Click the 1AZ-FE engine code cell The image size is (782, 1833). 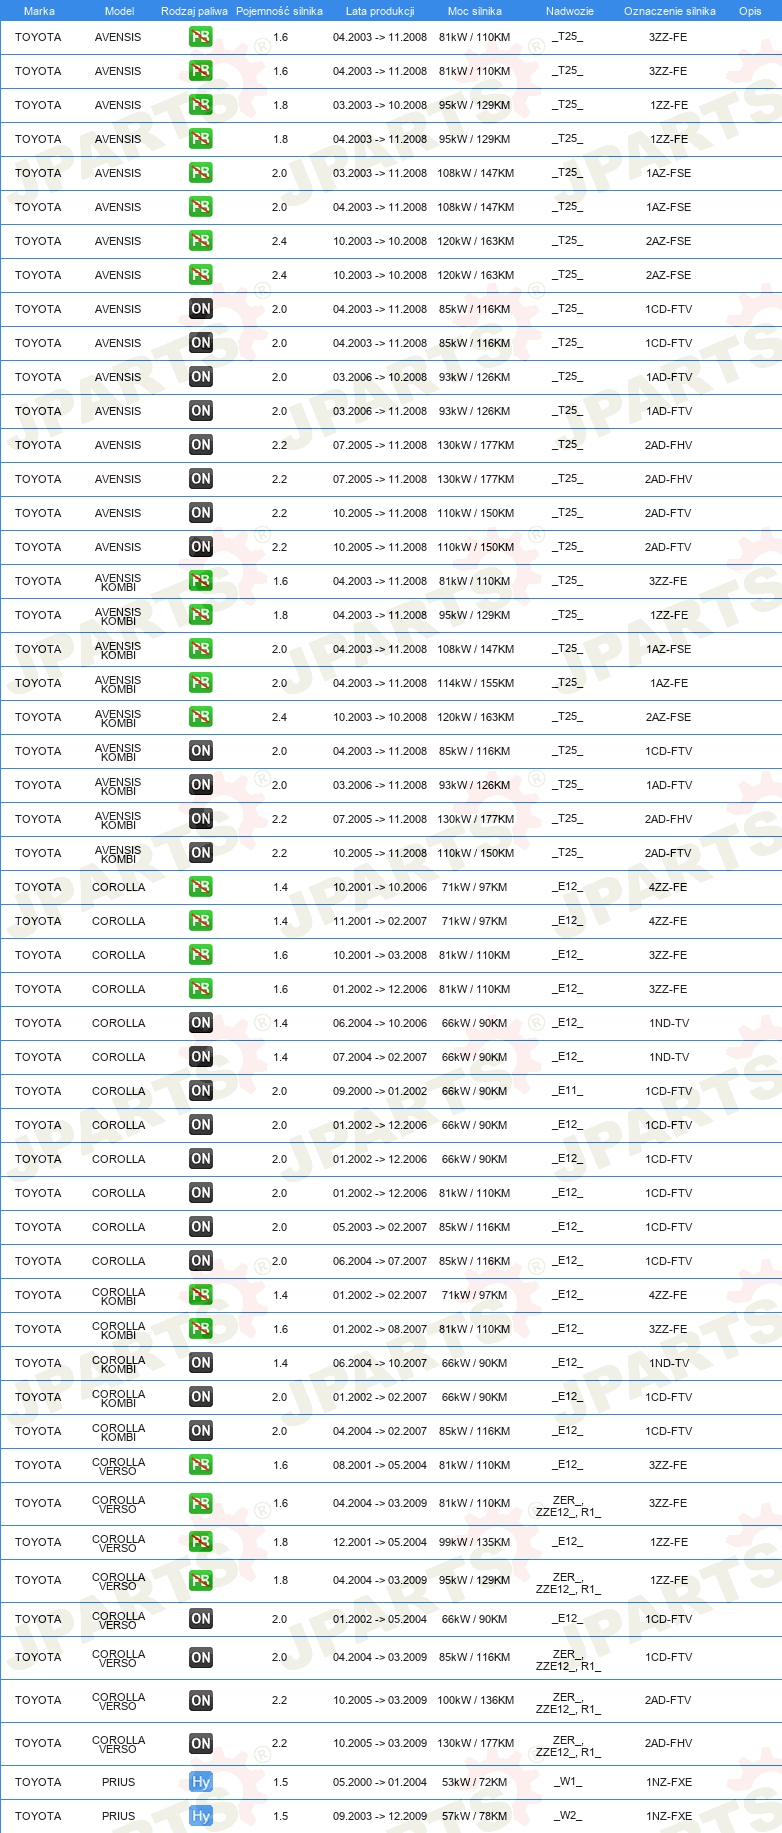pyautogui.click(x=669, y=683)
